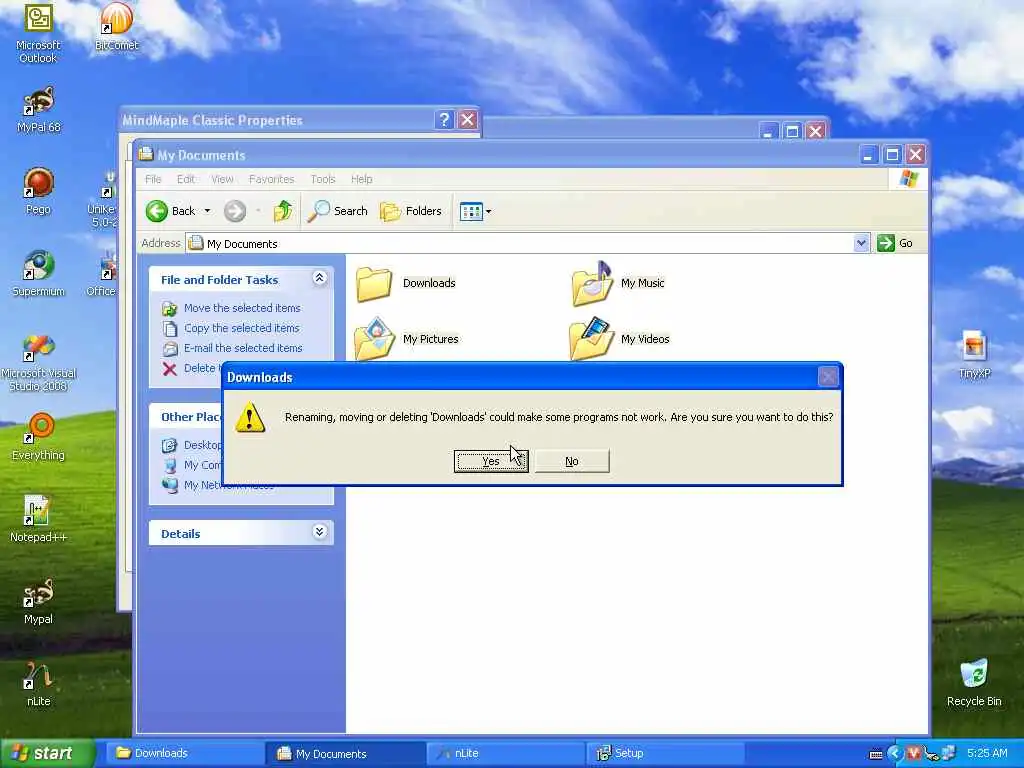This screenshot has width=1024, height=768.
Task: Toggle the Folders pane
Action: (411, 211)
